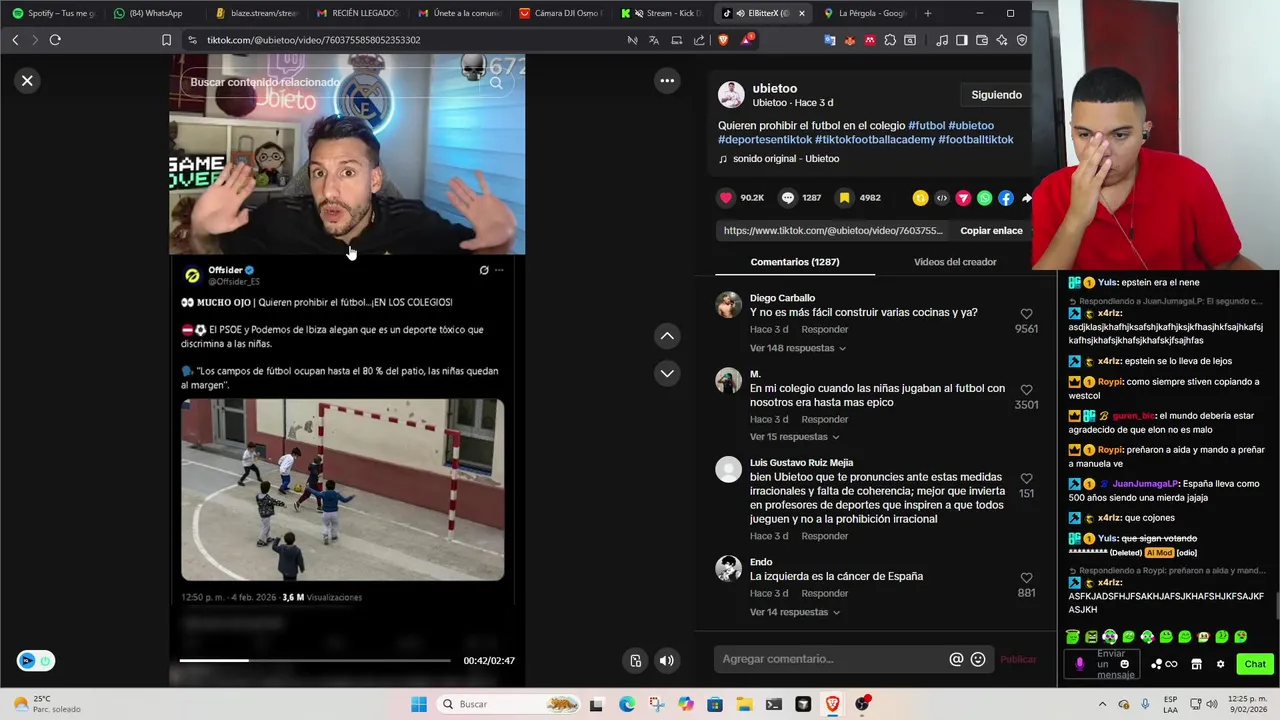
Task: Switch to the Videos del creador tab
Action: [955, 262]
